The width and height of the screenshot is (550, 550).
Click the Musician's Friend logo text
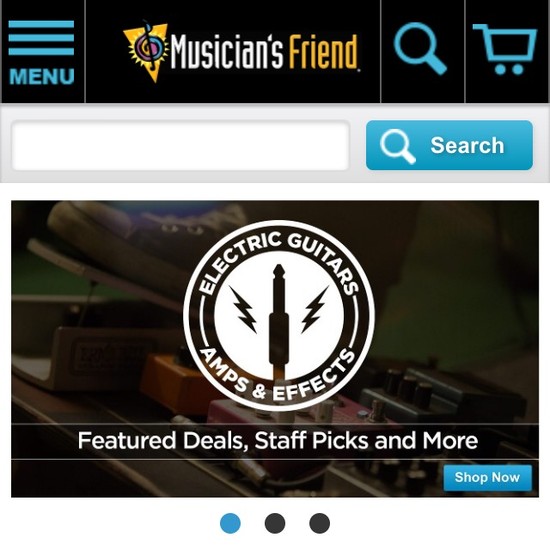point(264,52)
